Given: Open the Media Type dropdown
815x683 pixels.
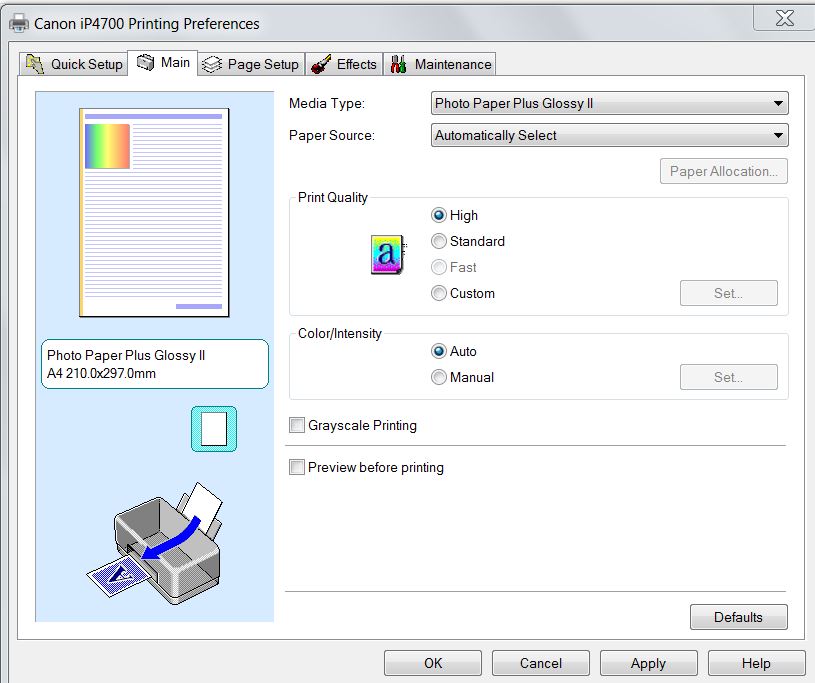Looking at the screenshot, I should (610, 103).
